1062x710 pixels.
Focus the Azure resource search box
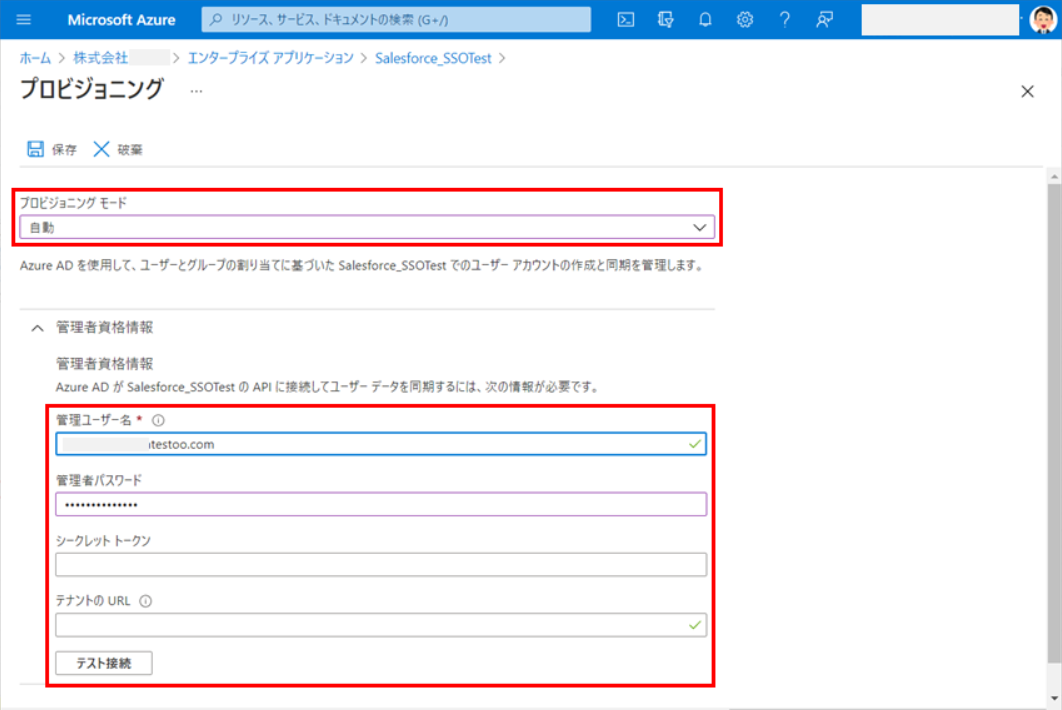click(396, 20)
